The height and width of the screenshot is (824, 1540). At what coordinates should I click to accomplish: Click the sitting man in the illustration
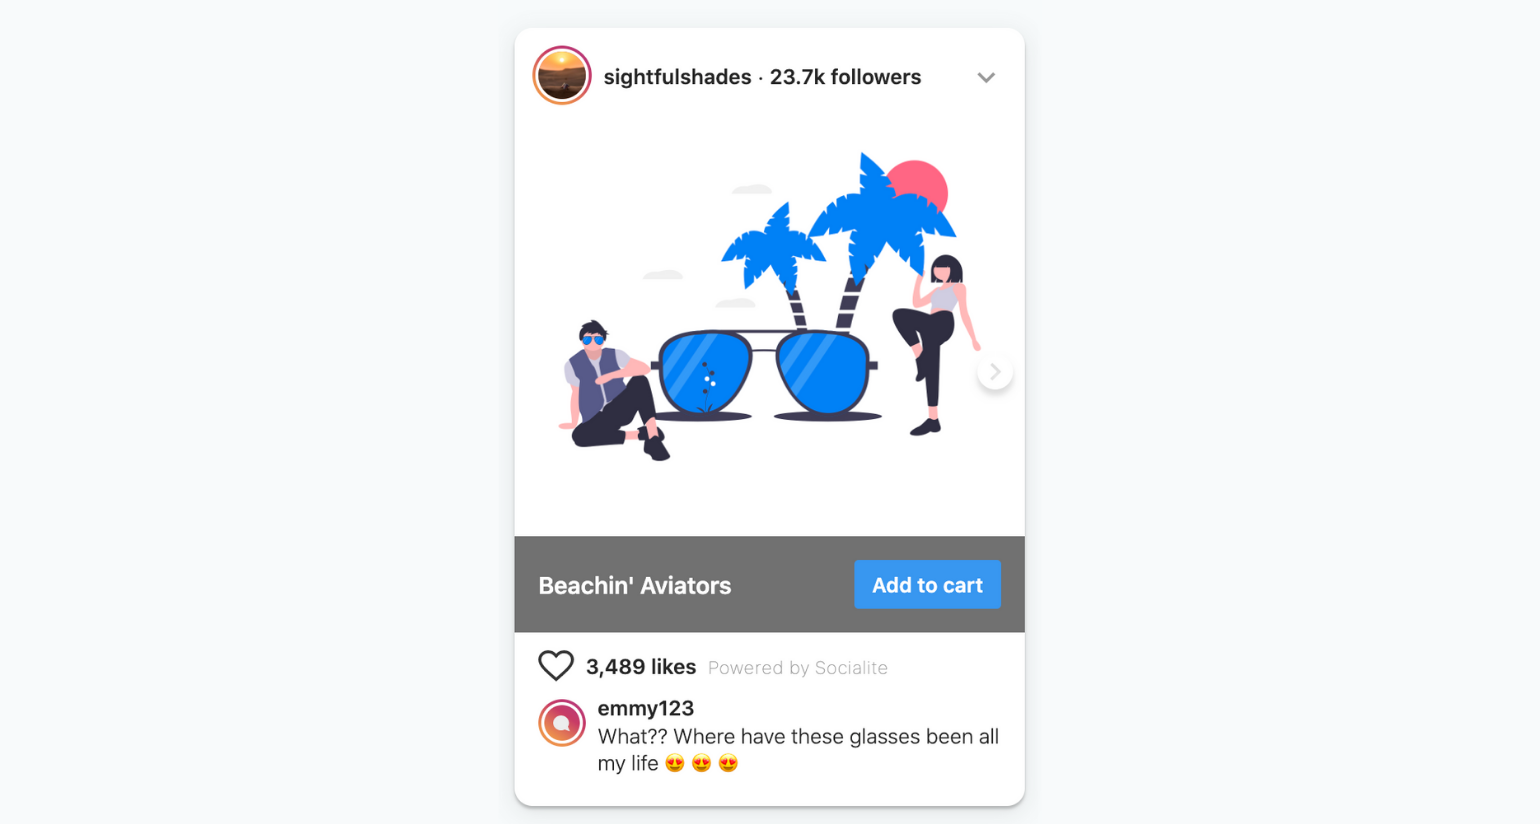click(612, 390)
